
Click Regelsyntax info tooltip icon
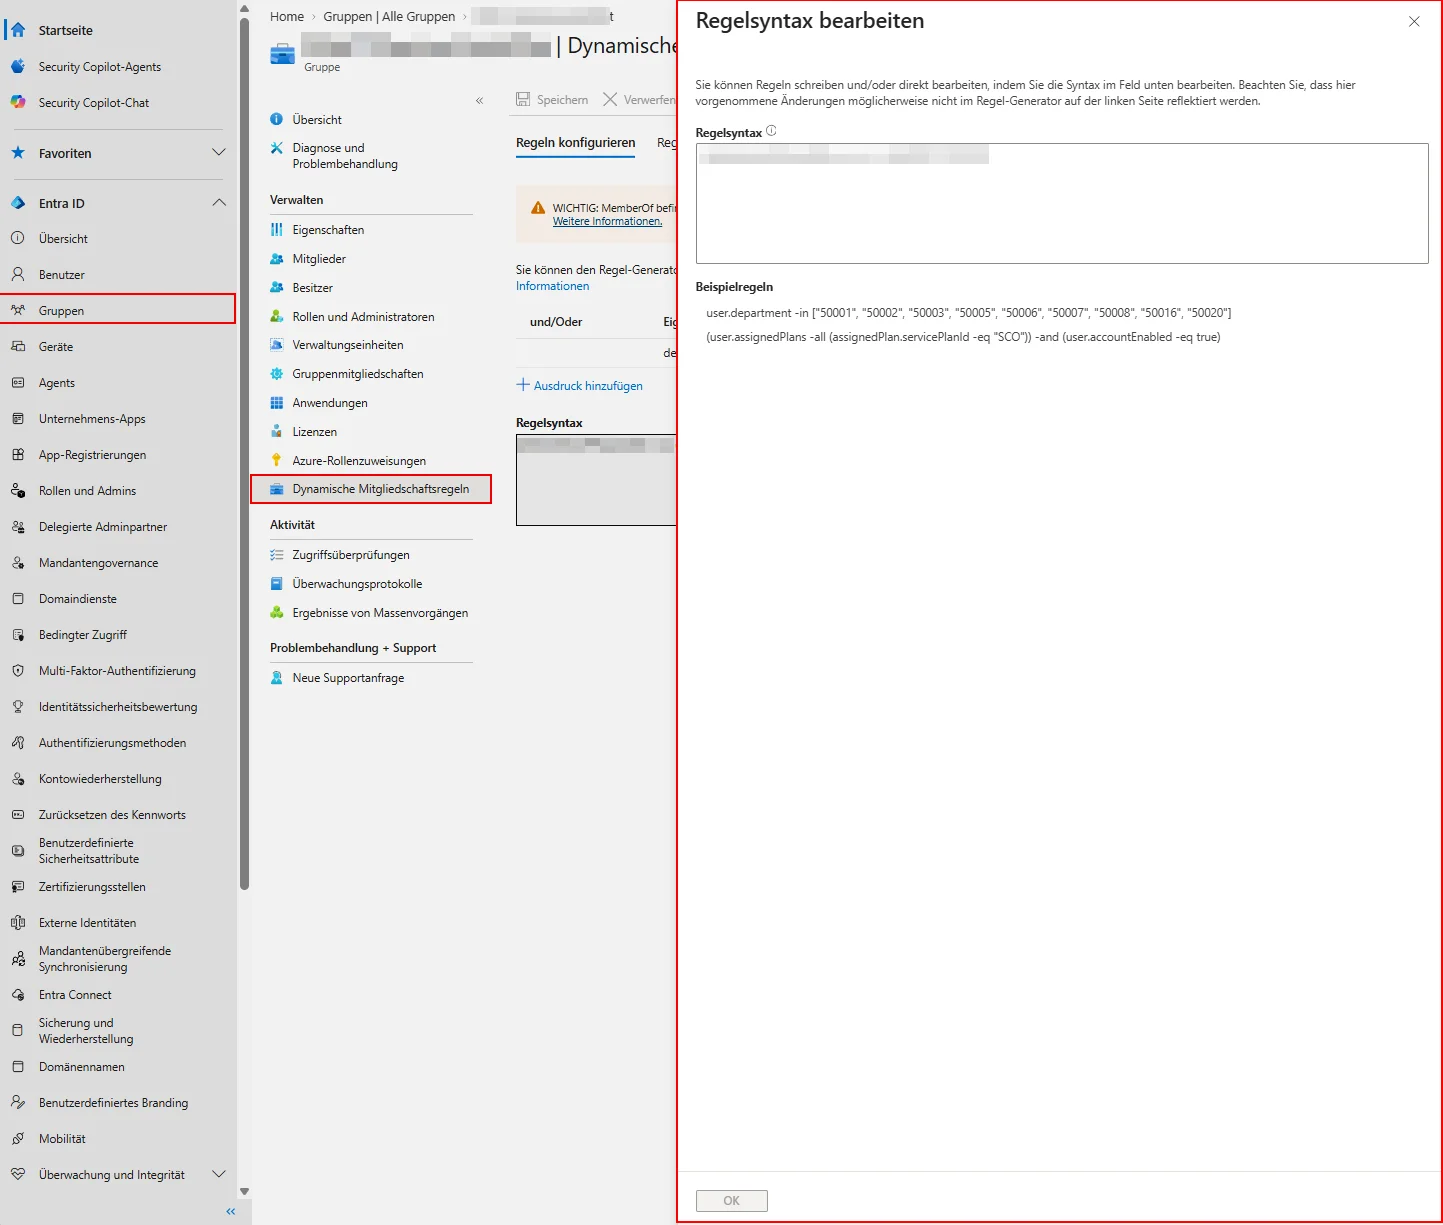(771, 131)
